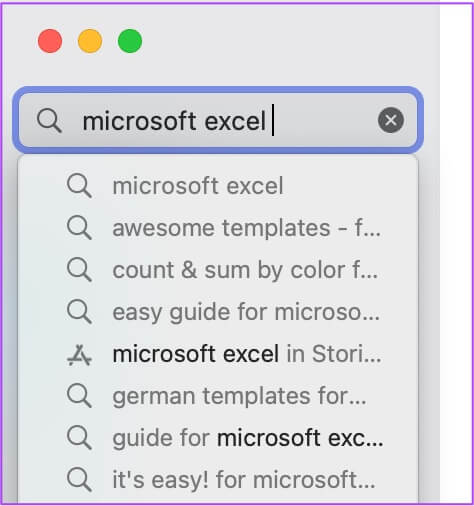Pick the "it's easy! for microsoft..." suggestion
Image resolution: width=474 pixels, height=506 pixels.
tap(218, 480)
